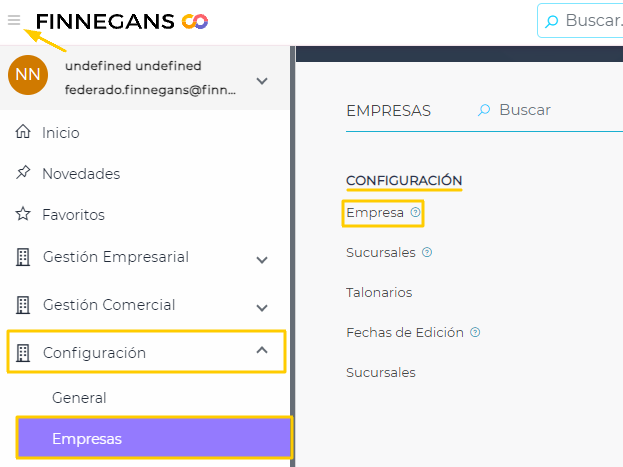Expand the Gestión Comercial chevron

point(262,308)
